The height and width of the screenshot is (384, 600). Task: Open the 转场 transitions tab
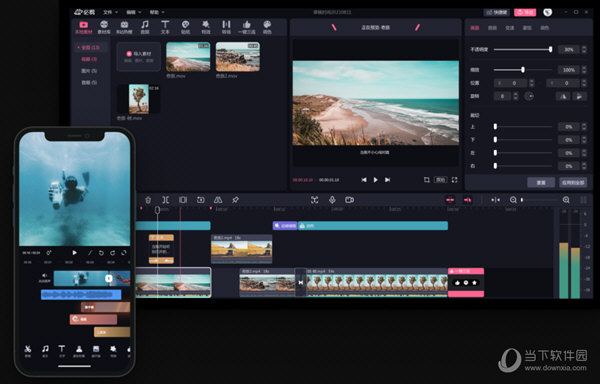point(226,28)
